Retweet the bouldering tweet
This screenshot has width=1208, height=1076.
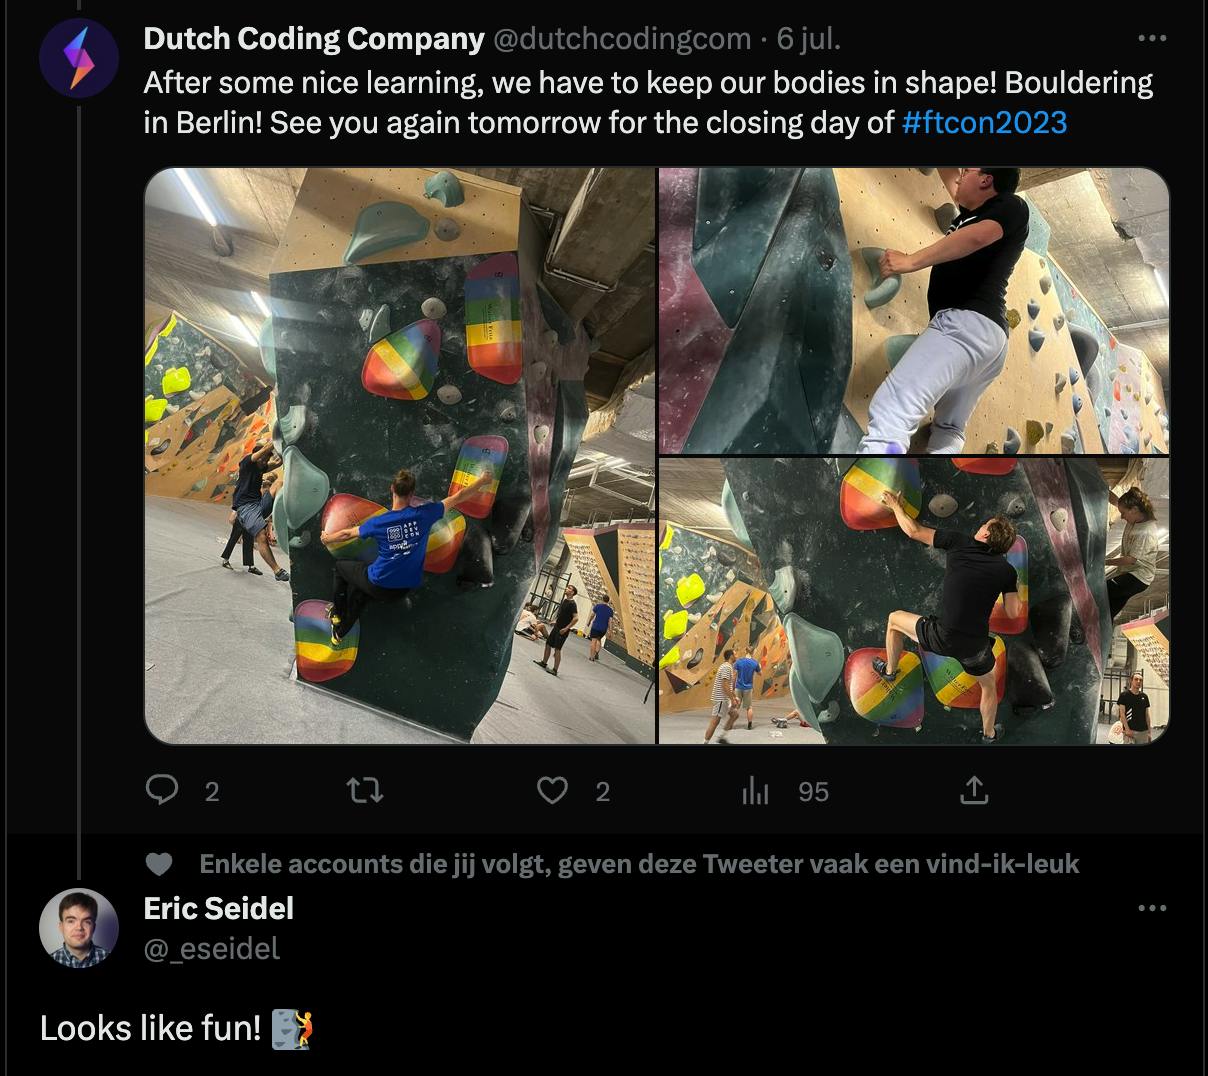click(x=364, y=791)
